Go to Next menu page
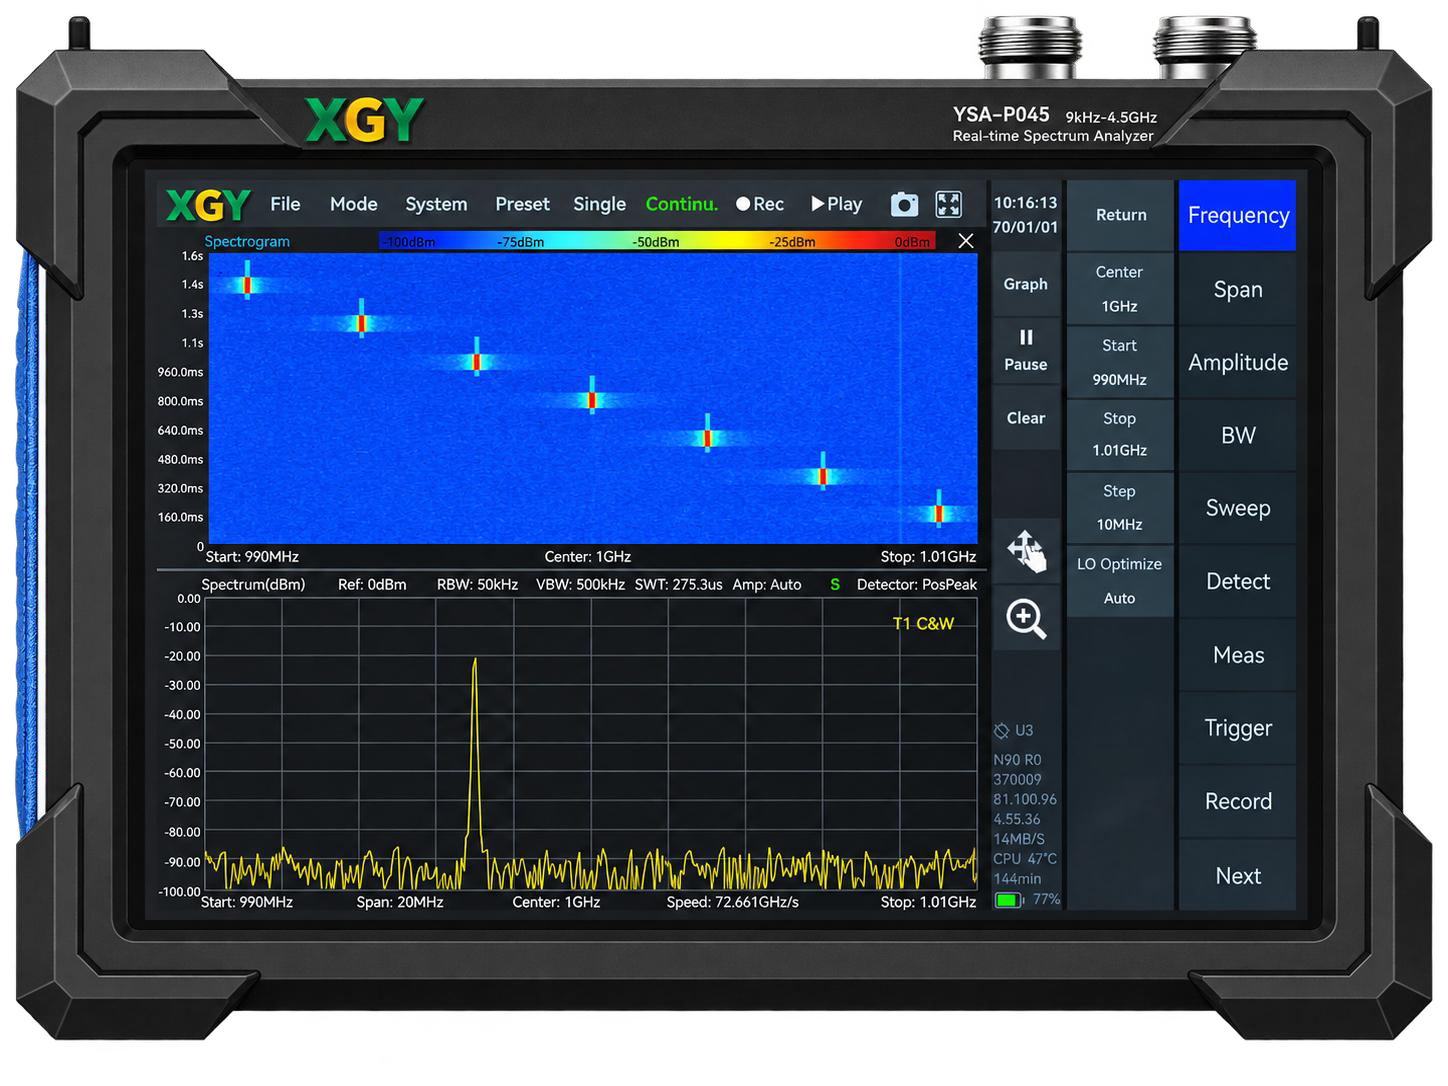The width and height of the screenshot is (1448, 1086). pos(1238,876)
